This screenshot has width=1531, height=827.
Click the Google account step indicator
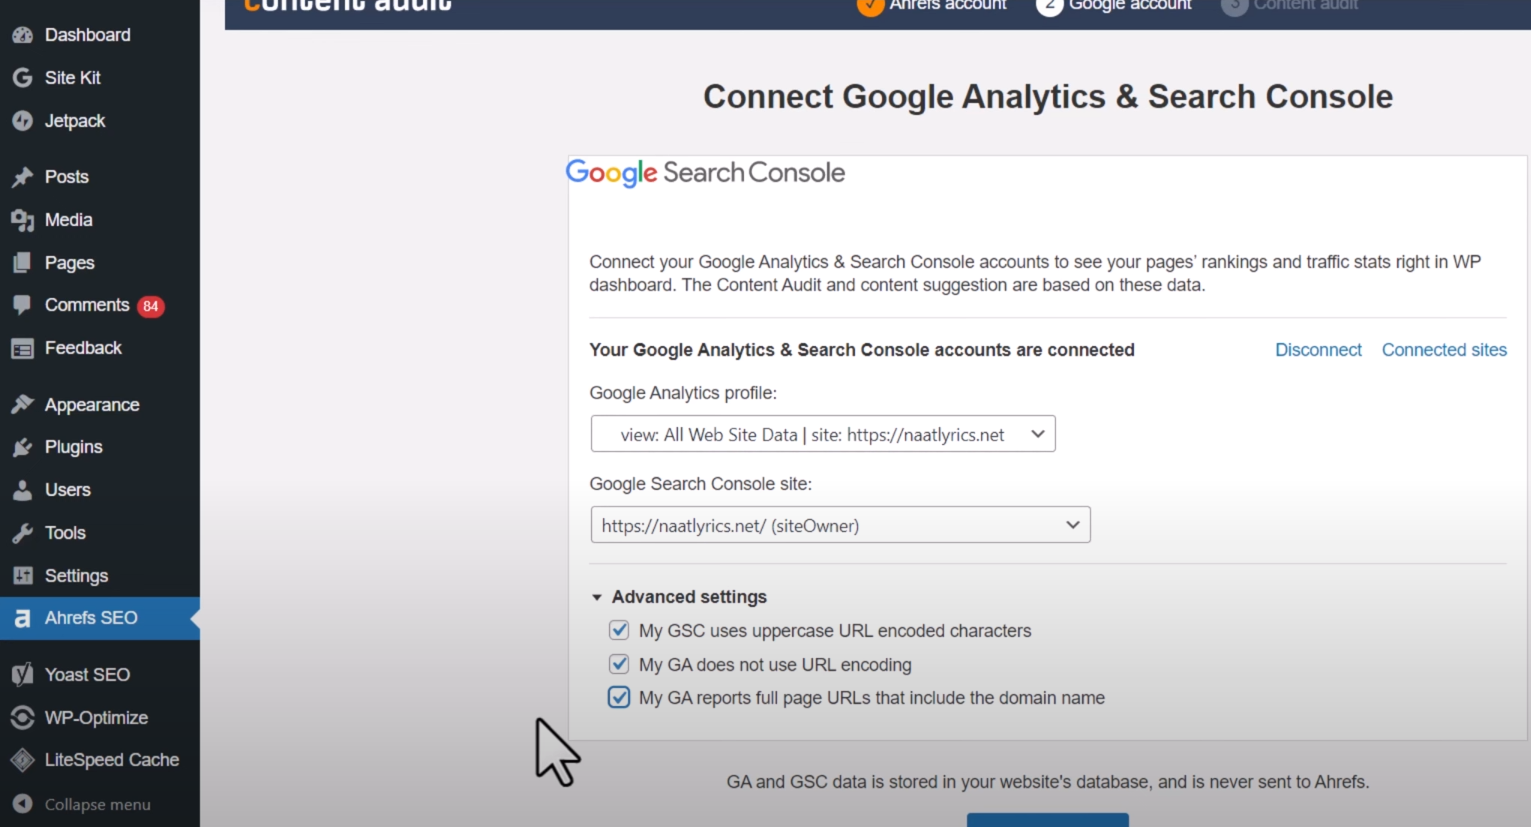1115,6
